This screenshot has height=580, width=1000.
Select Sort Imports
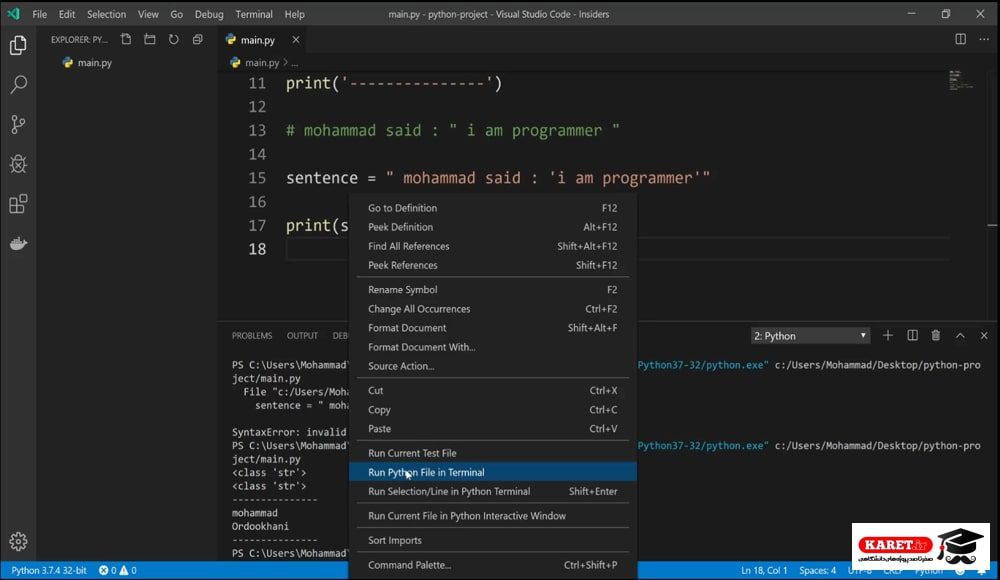pyautogui.click(x=492, y=540)
